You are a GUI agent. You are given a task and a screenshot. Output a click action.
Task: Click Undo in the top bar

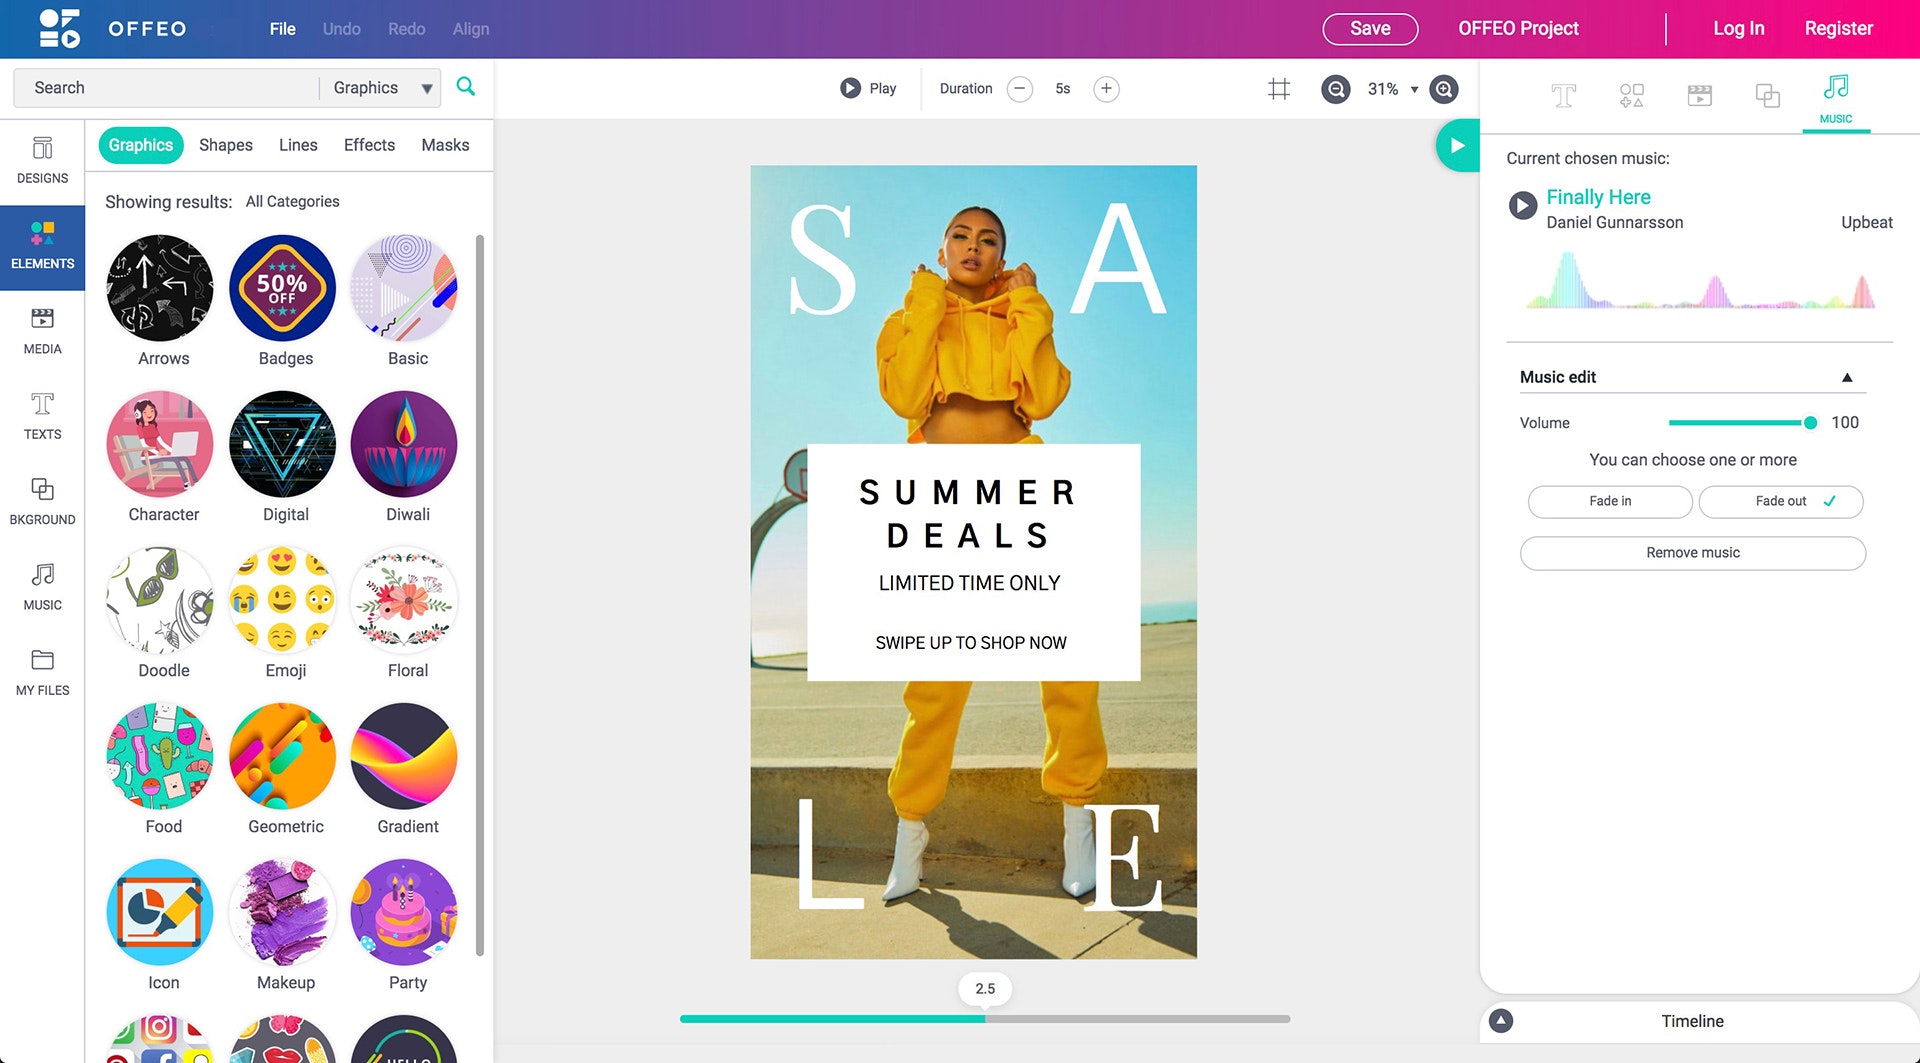(x=341, y=29)
